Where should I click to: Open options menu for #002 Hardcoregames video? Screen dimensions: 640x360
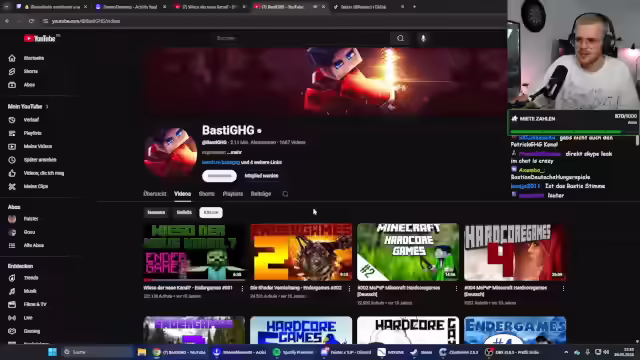[x=456, y=289]
